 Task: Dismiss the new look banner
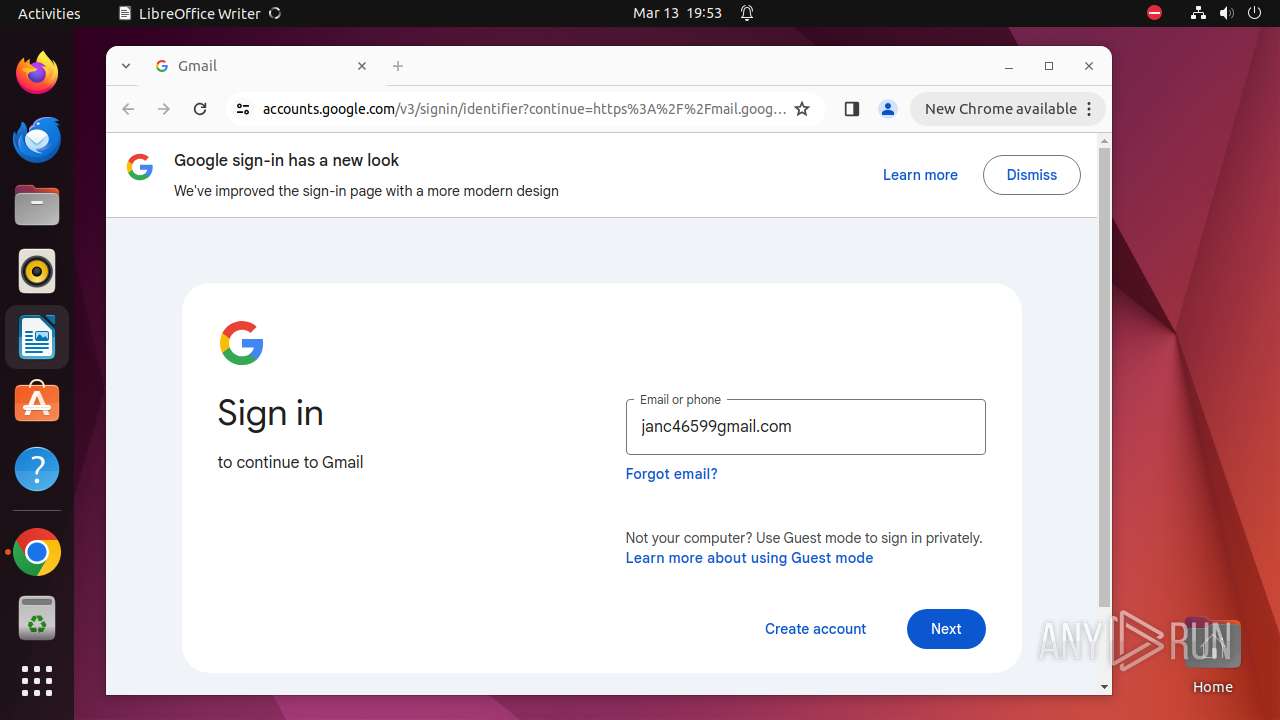tap(1031, 175)
